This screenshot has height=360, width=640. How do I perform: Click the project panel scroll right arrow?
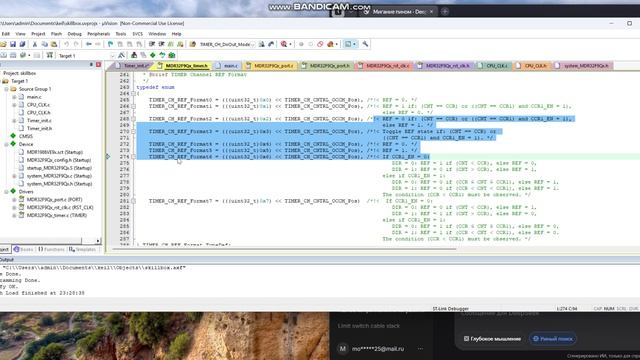tap(98, 241)
